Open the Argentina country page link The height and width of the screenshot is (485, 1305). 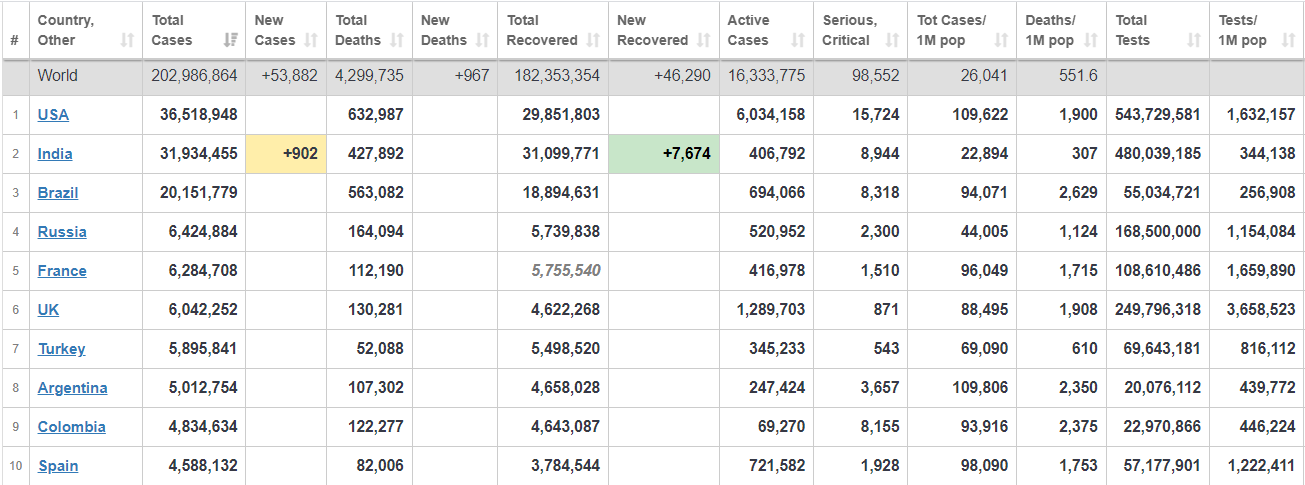pyautogui.click(x=73, y=387)
